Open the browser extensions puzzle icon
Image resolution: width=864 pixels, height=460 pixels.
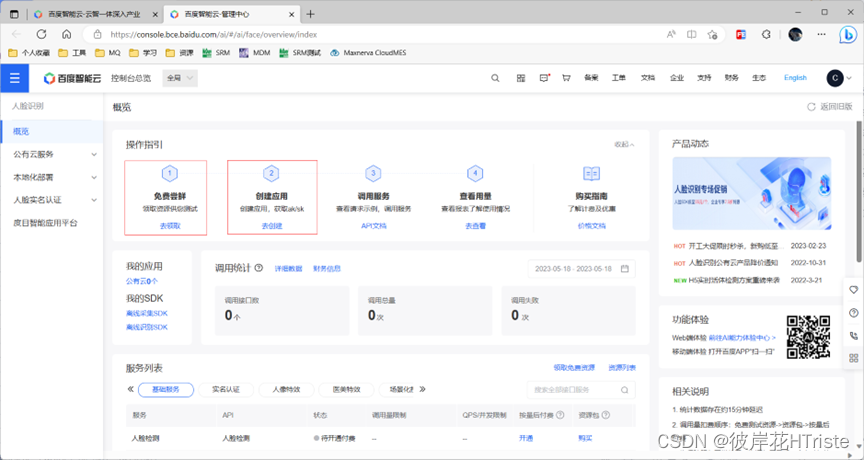pyautogui.click(x=766, y=34)
